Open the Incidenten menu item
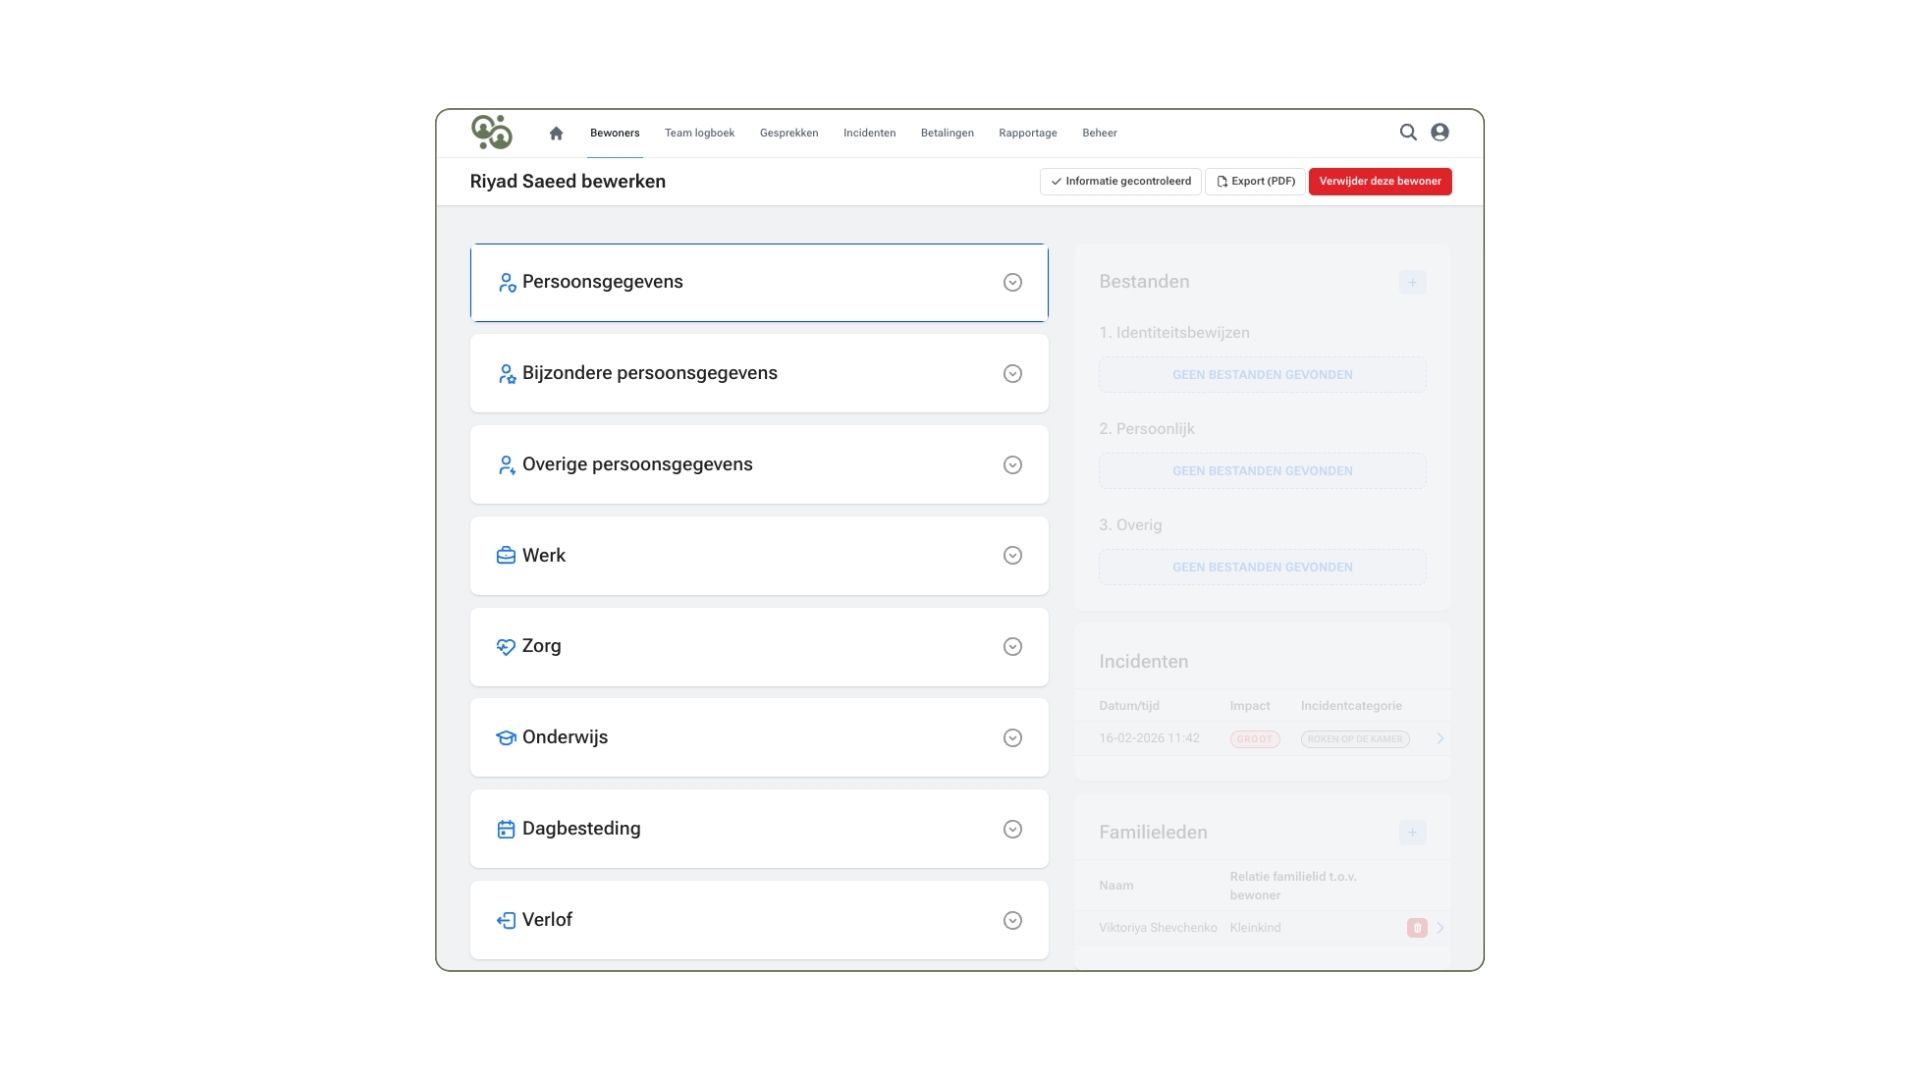Viewport: 1920px width, 1080px height. (869, 133)
